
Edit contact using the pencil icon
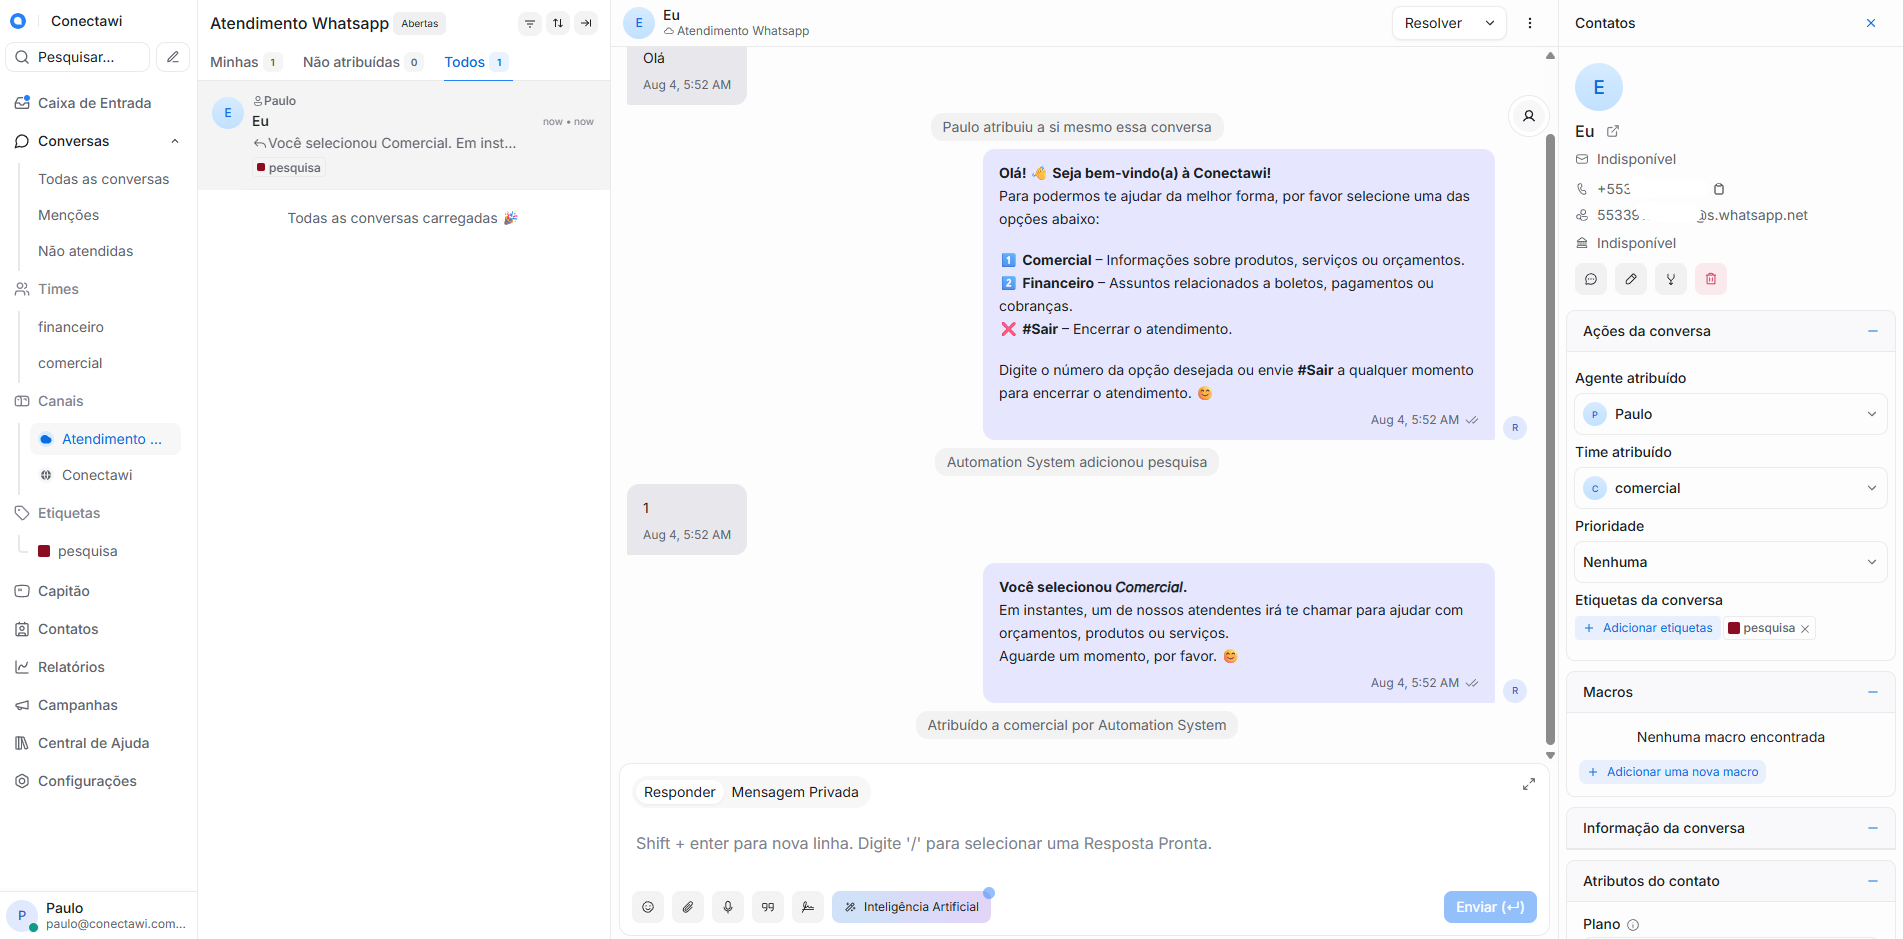click(1631, 279)
